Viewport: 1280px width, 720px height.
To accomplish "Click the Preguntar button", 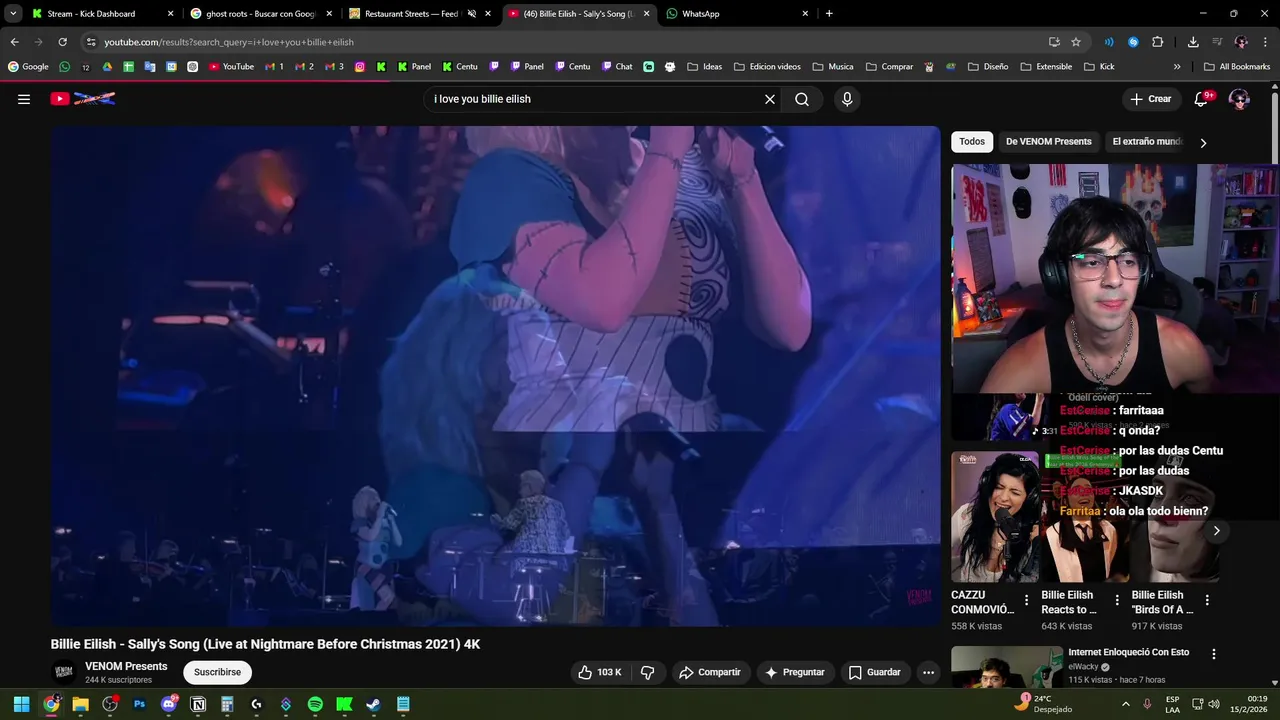I will pos(795,672).
